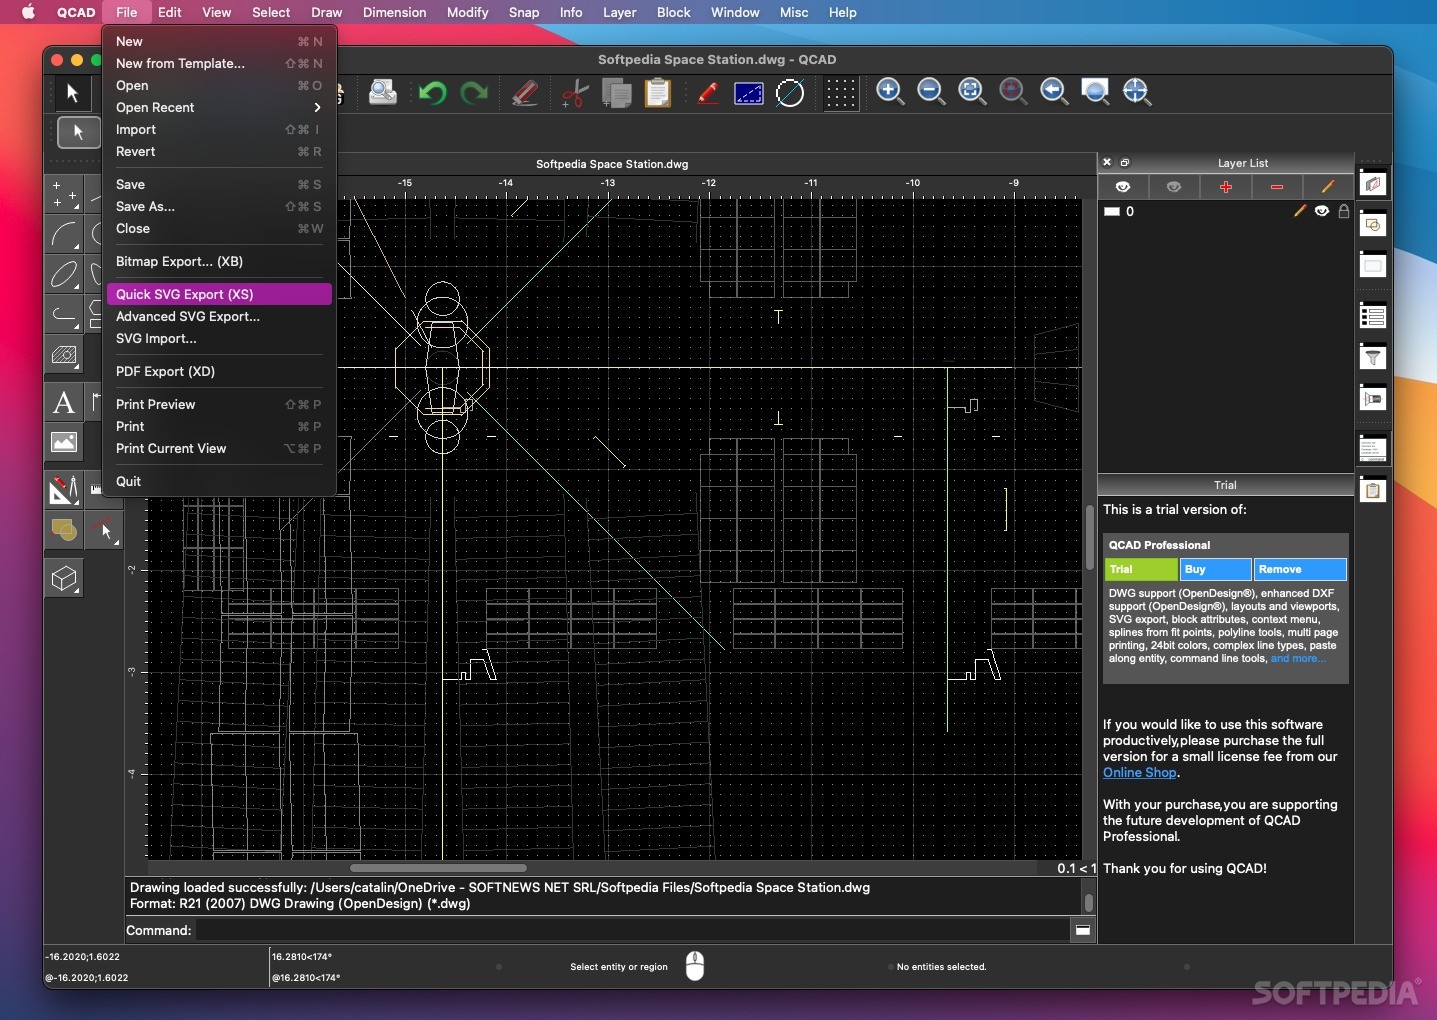
Task: Toggle visibility of layer 0
Action: [1322, 211]
